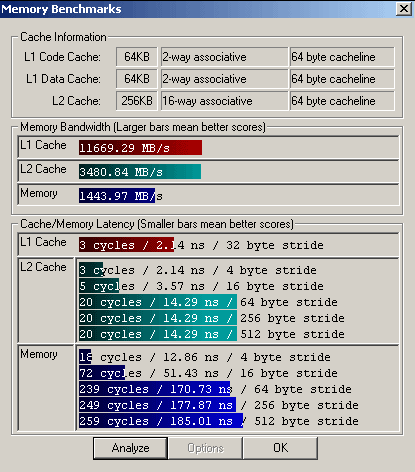Click L2 Cache 64 byte cacheline field

(x=342, y=101)
